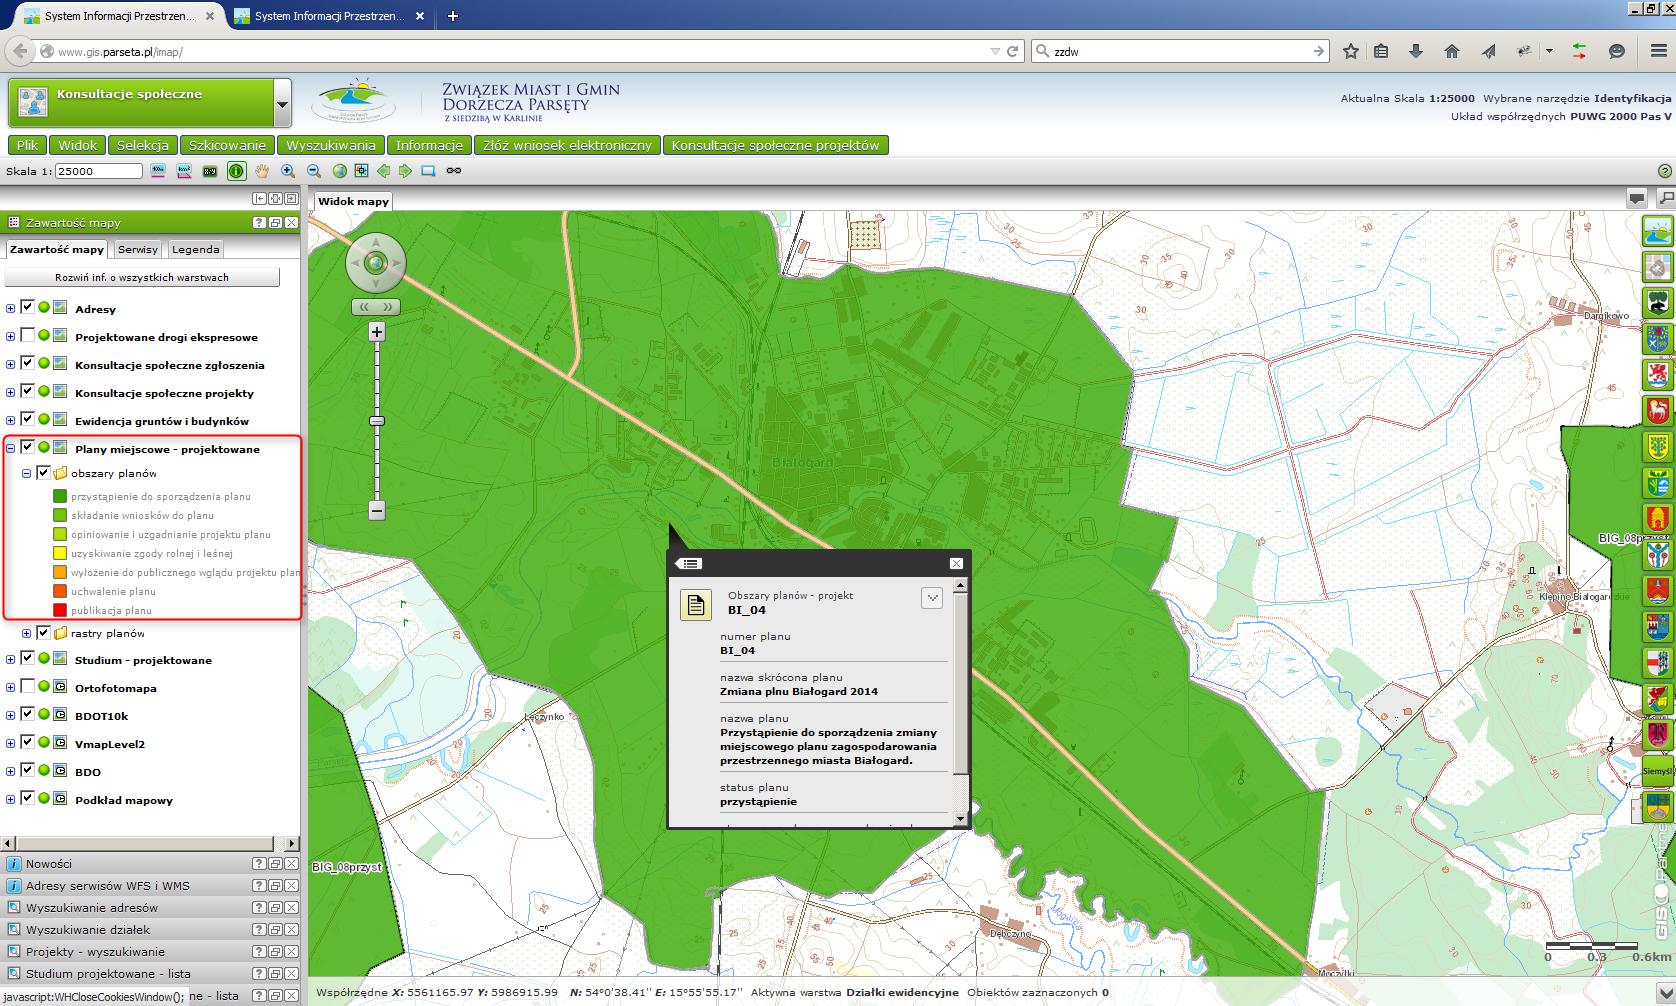The height and width of the screenshot is (1006, 1676).
Task: Open browser downloads arrow icon
Action: [1416, 51]
